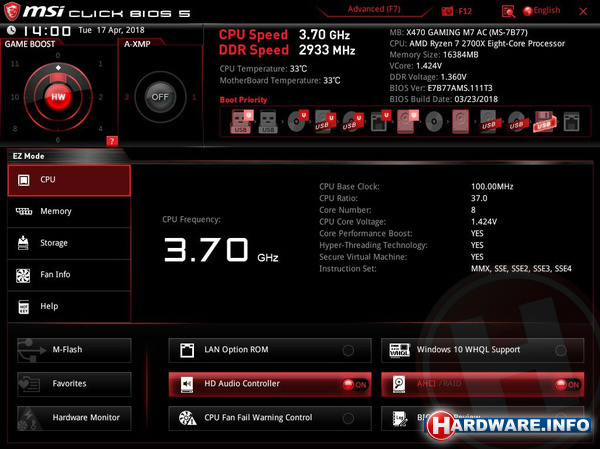Select the UEFI USB CD/DVD boot device
Screen dimensions: 600x449
[x=352, y=122]
